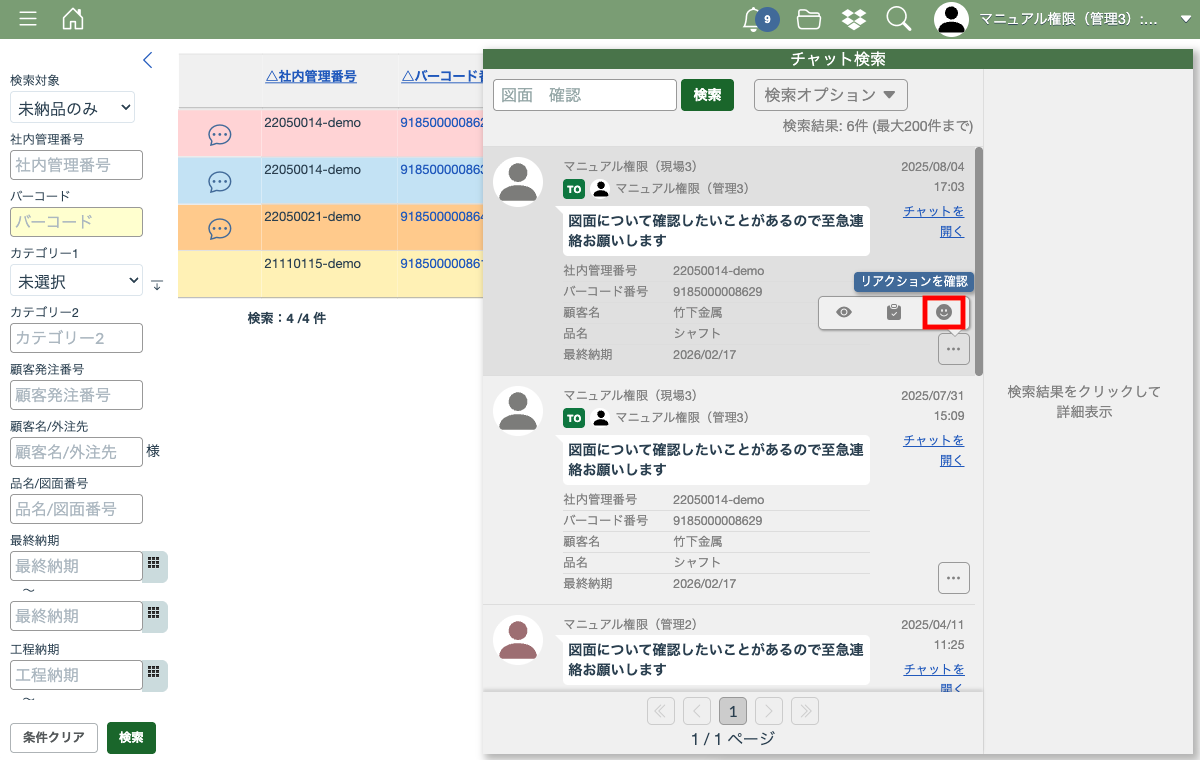Open the hamburger menu
The height and width of the screenshot is (760, 1200).
click(28, 19)
